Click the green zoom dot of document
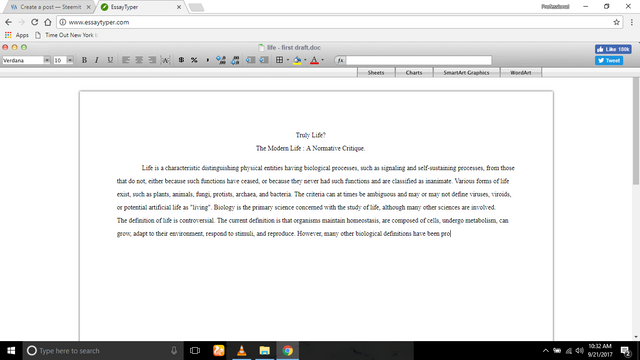Screen dimensions: 640x360 click(24, 47)
